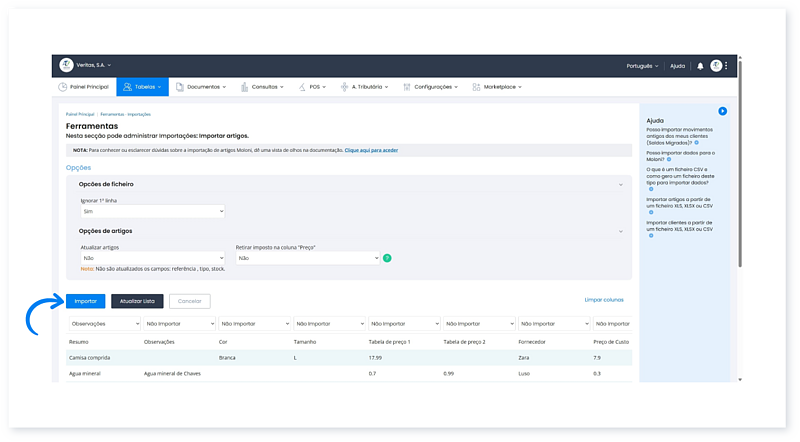The height and width of the screenshot is (442, 800).
Task: Open the Atualizar artigos dropdown
Action: click(152, 258)
